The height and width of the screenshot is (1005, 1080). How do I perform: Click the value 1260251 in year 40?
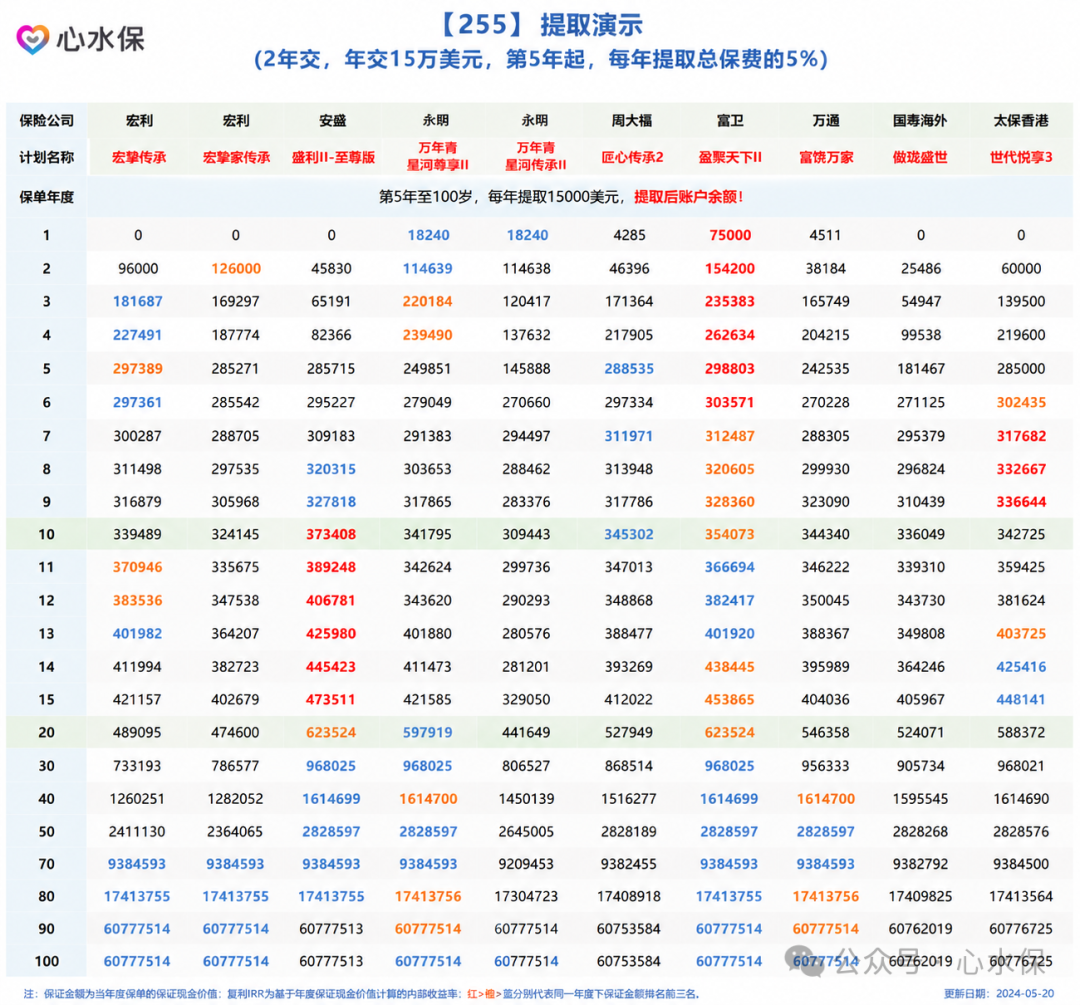(x=137, y=799)
